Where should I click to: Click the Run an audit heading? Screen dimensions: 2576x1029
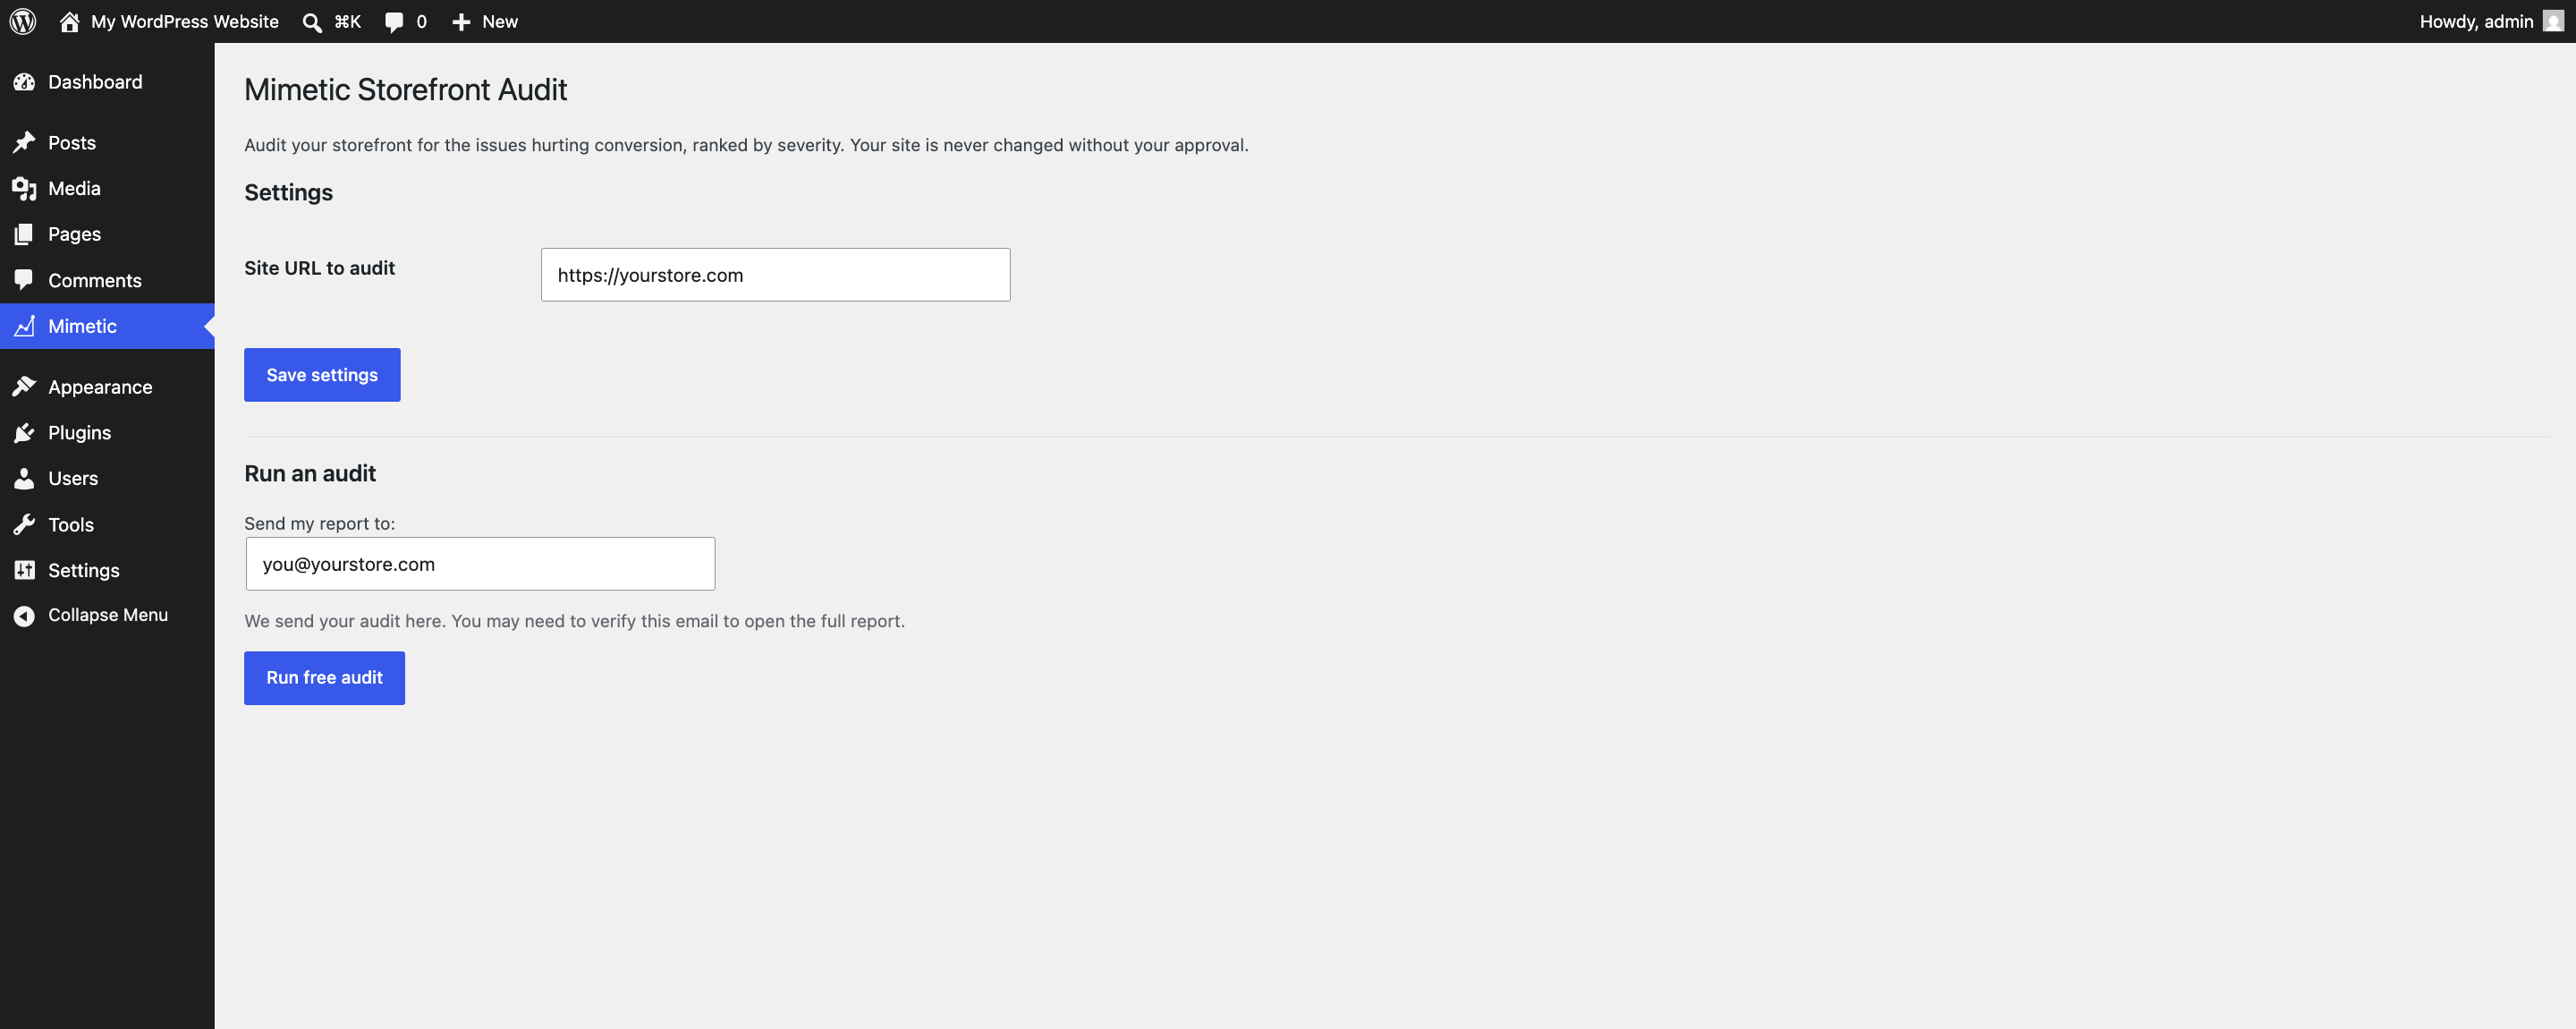310,474
